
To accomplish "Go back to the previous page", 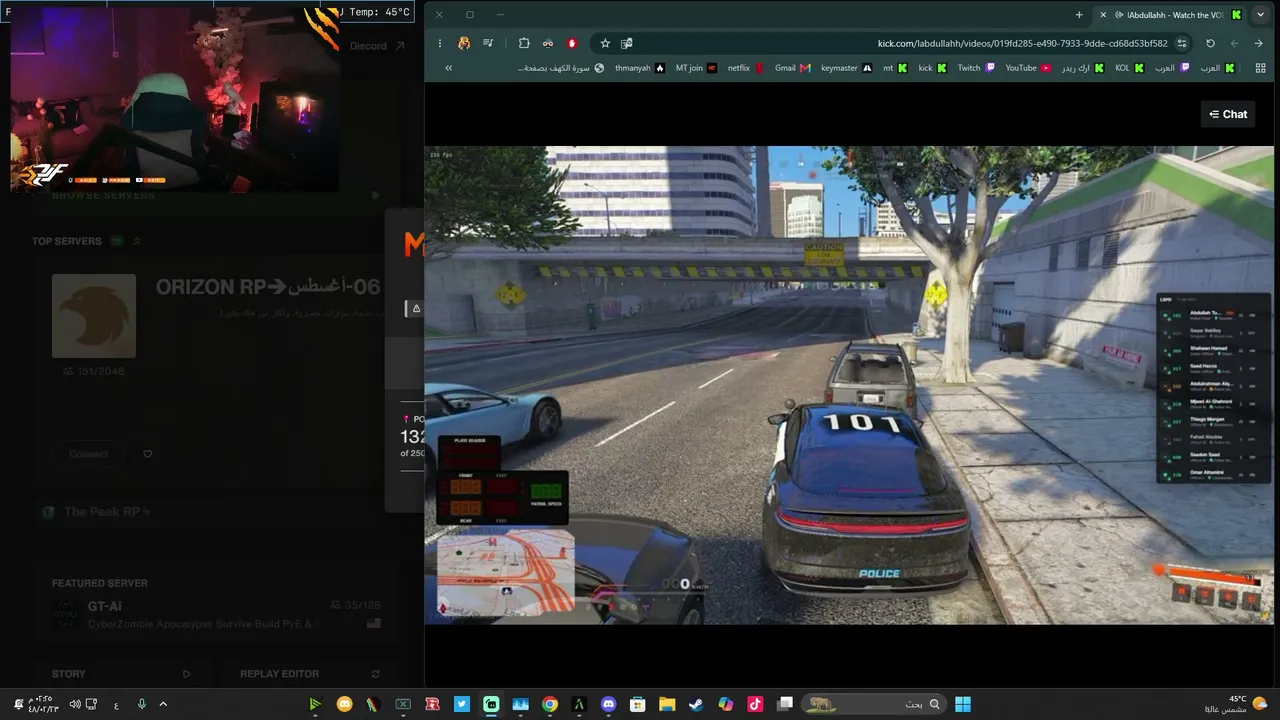I will click(x=1258, y=43).
